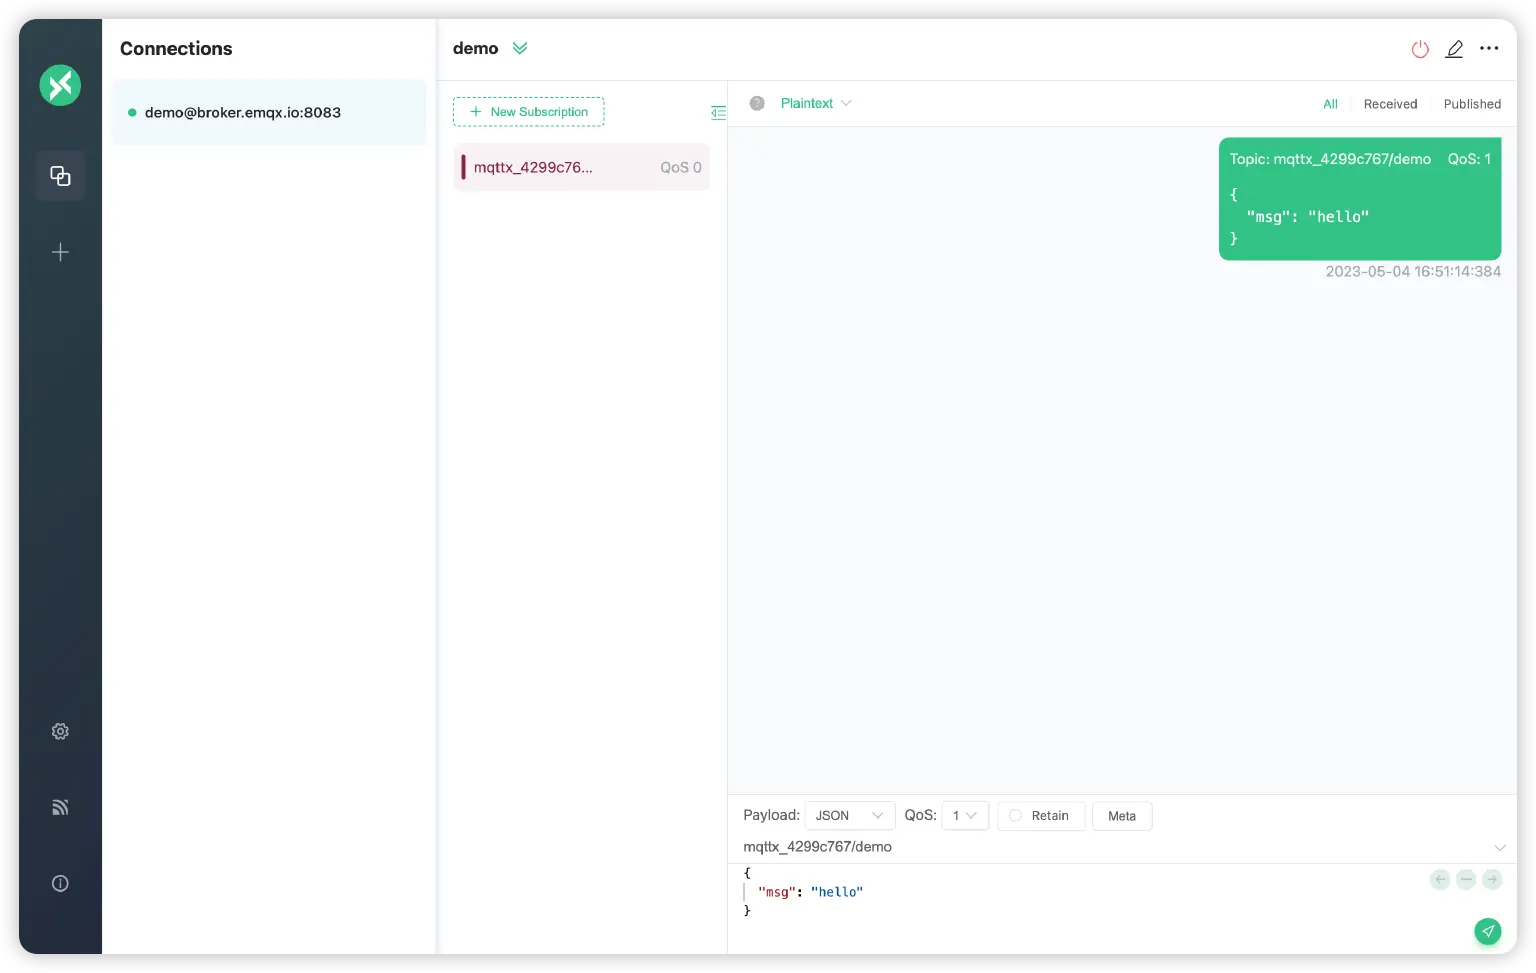
Task: Send the message with the paper plane icon
Action: [1488, 931]
